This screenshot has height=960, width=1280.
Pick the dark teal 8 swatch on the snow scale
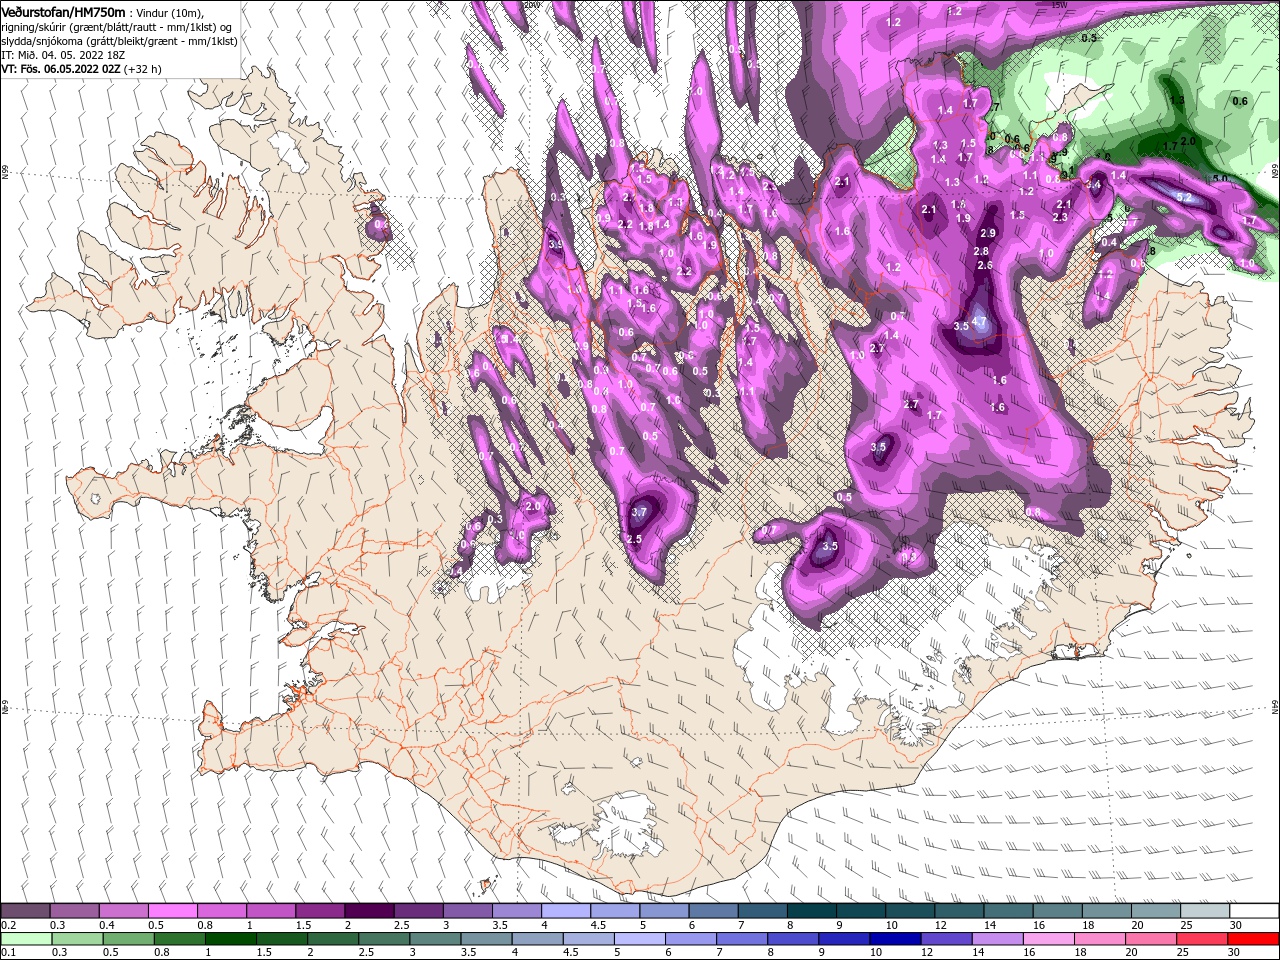pyautogui.click(x=812, y=911)
